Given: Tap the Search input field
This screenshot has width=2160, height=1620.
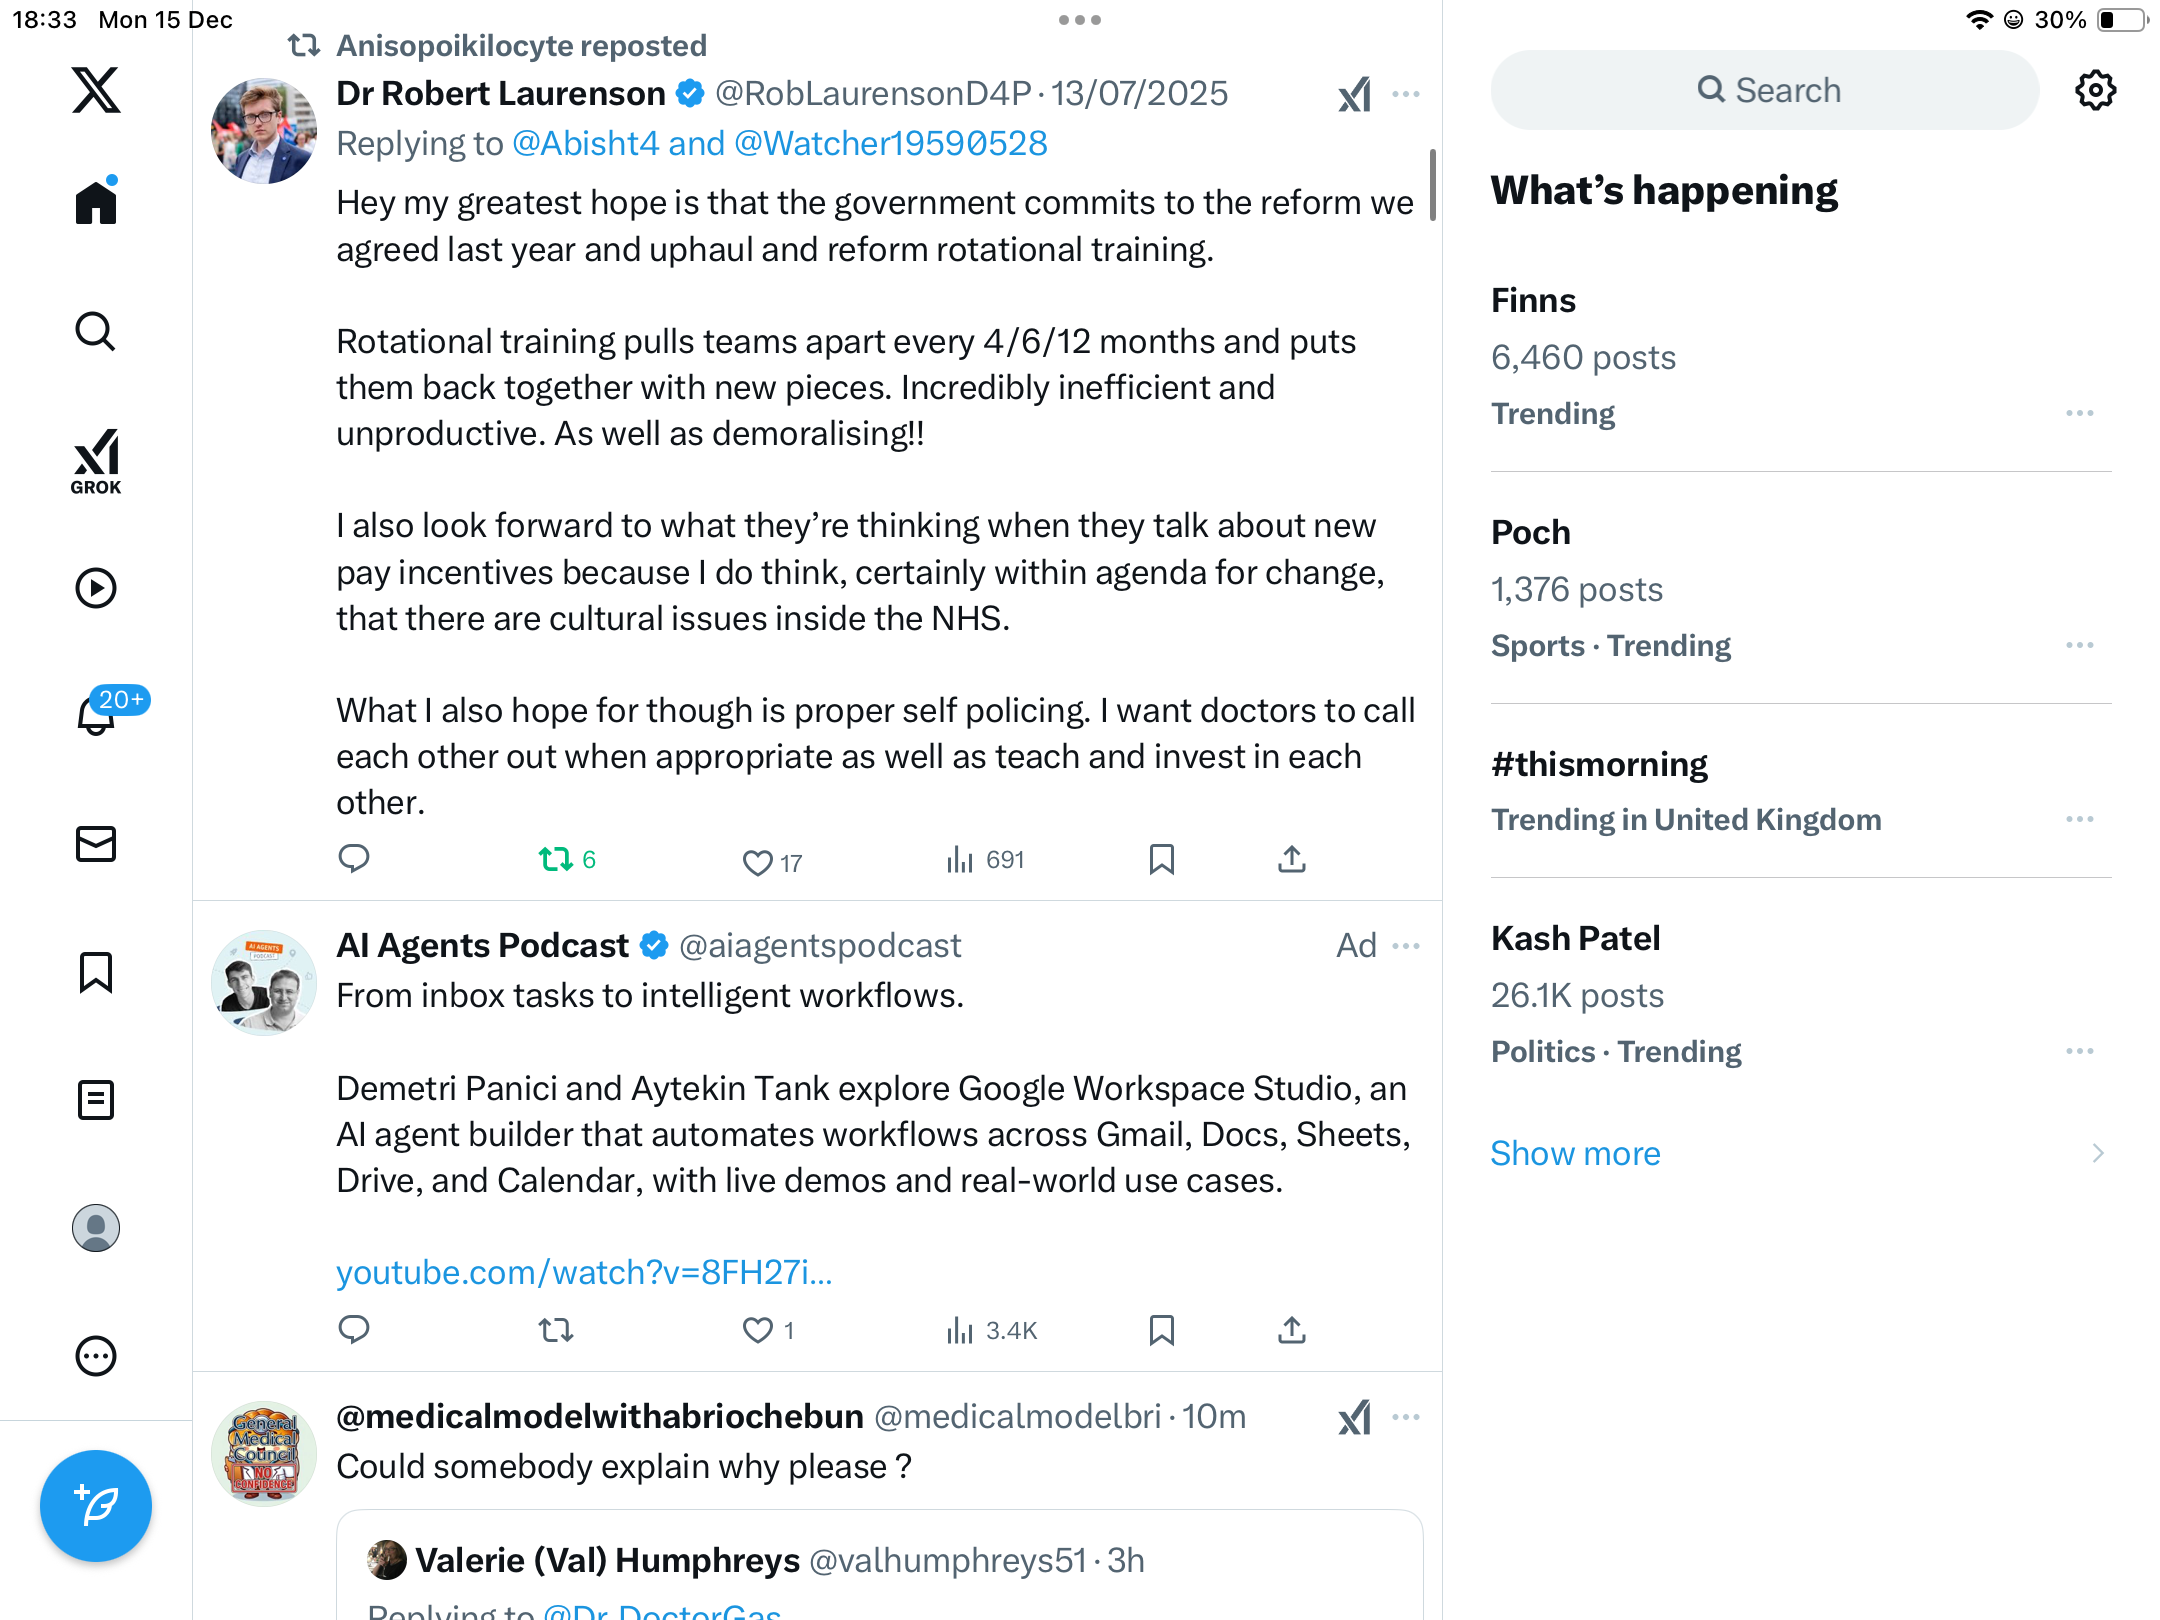Looking at the screenshot, I should click(1764, 91).
